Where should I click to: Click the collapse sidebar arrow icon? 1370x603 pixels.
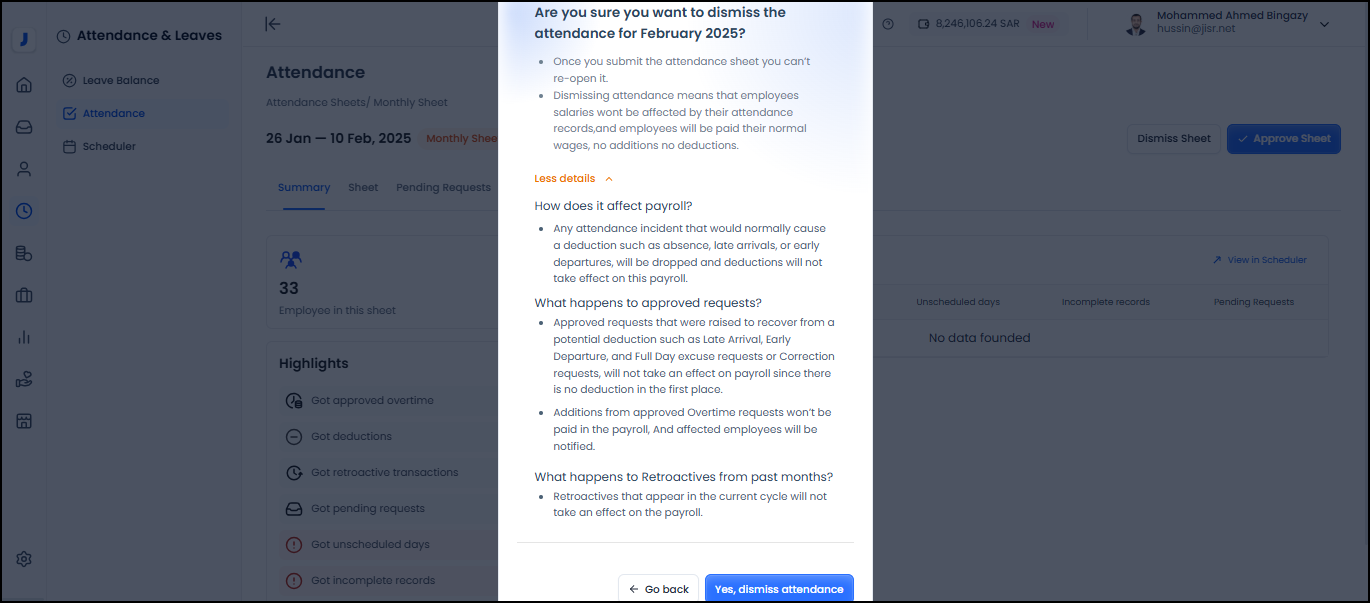(x=272, y=24)
